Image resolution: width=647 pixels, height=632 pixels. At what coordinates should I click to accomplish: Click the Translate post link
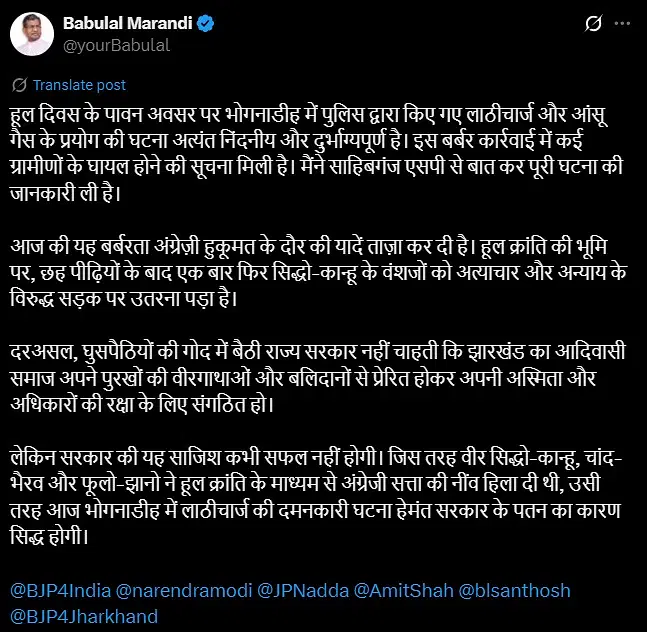[x=79, y=85]
